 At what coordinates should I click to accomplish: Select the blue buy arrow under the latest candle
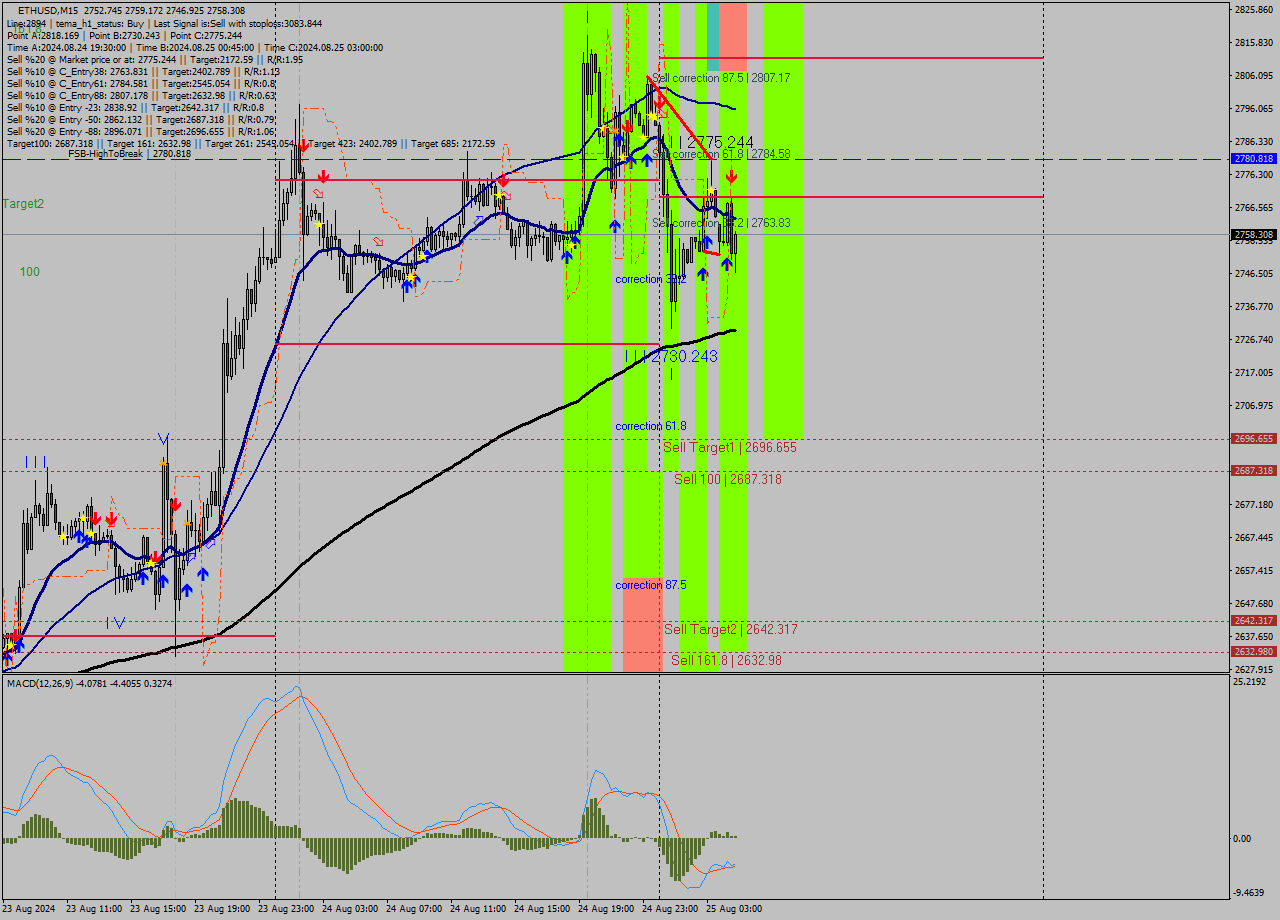[x=727, y=264]
